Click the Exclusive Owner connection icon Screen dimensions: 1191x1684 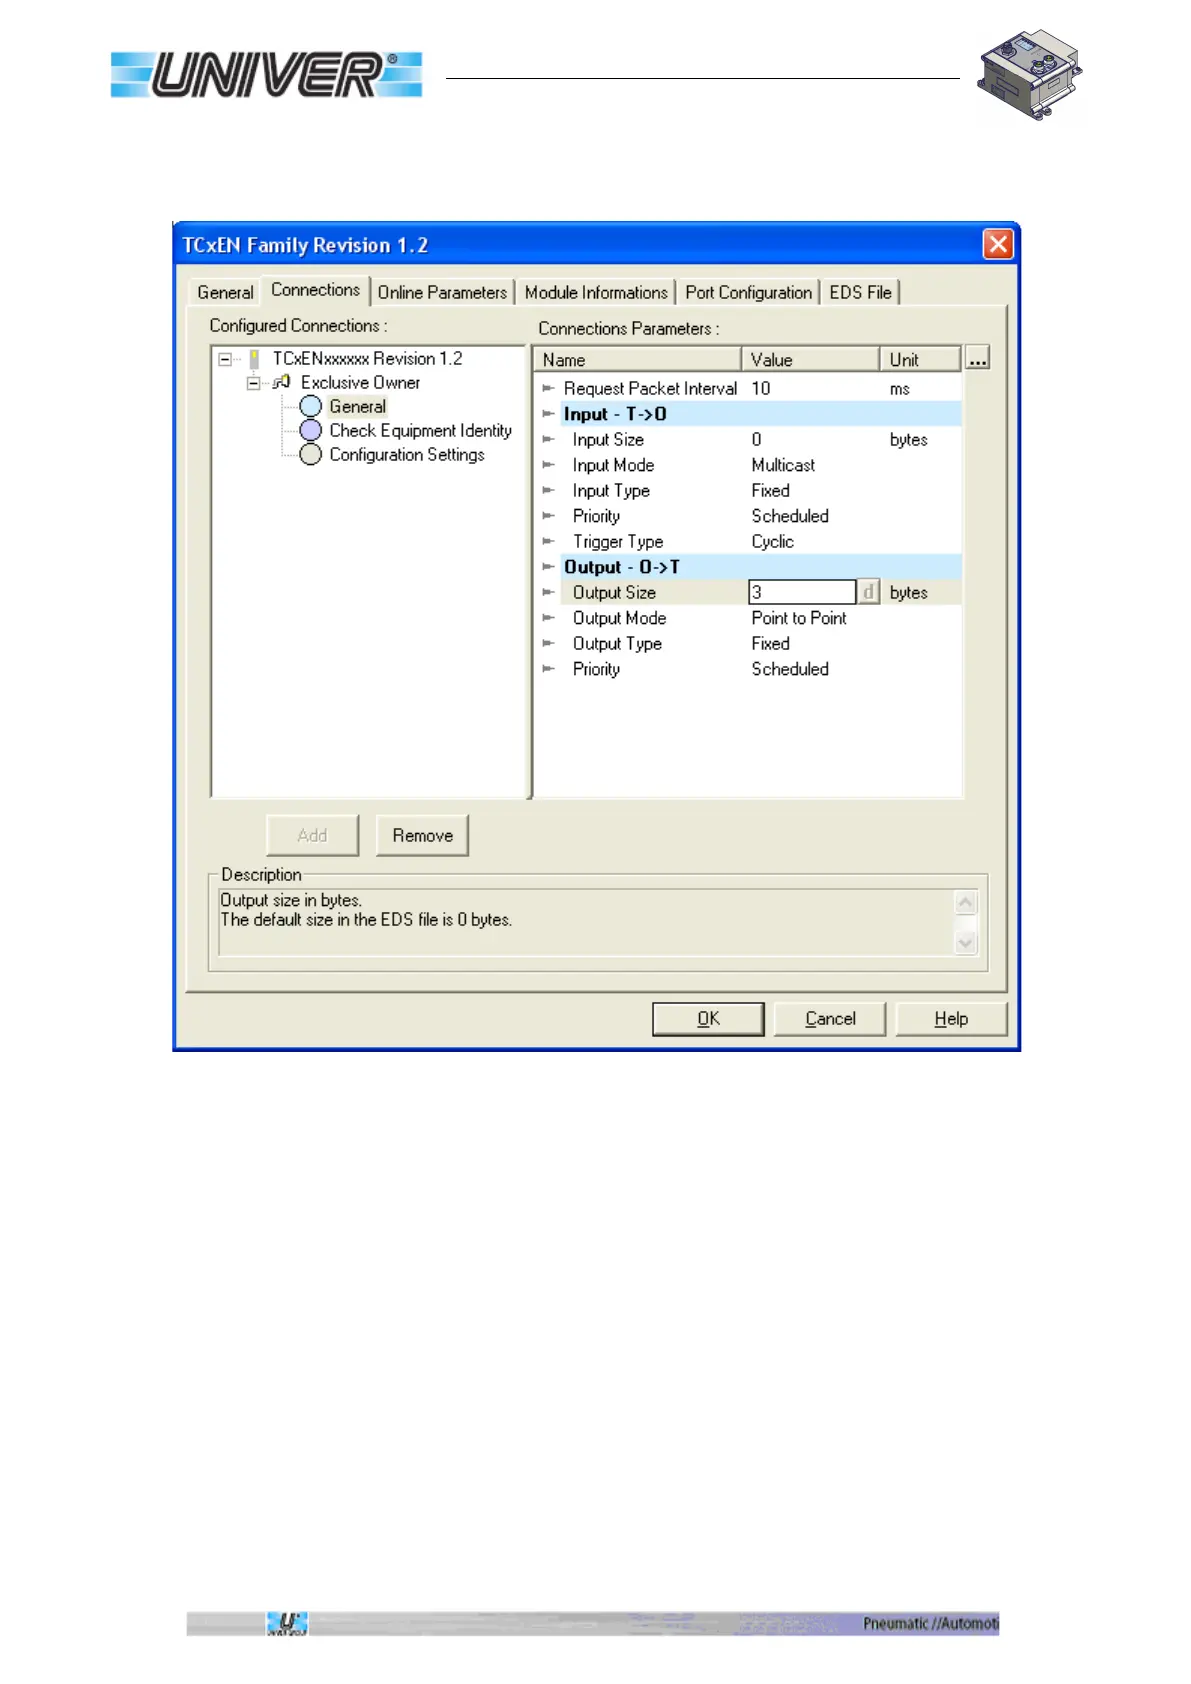[282, 382]
